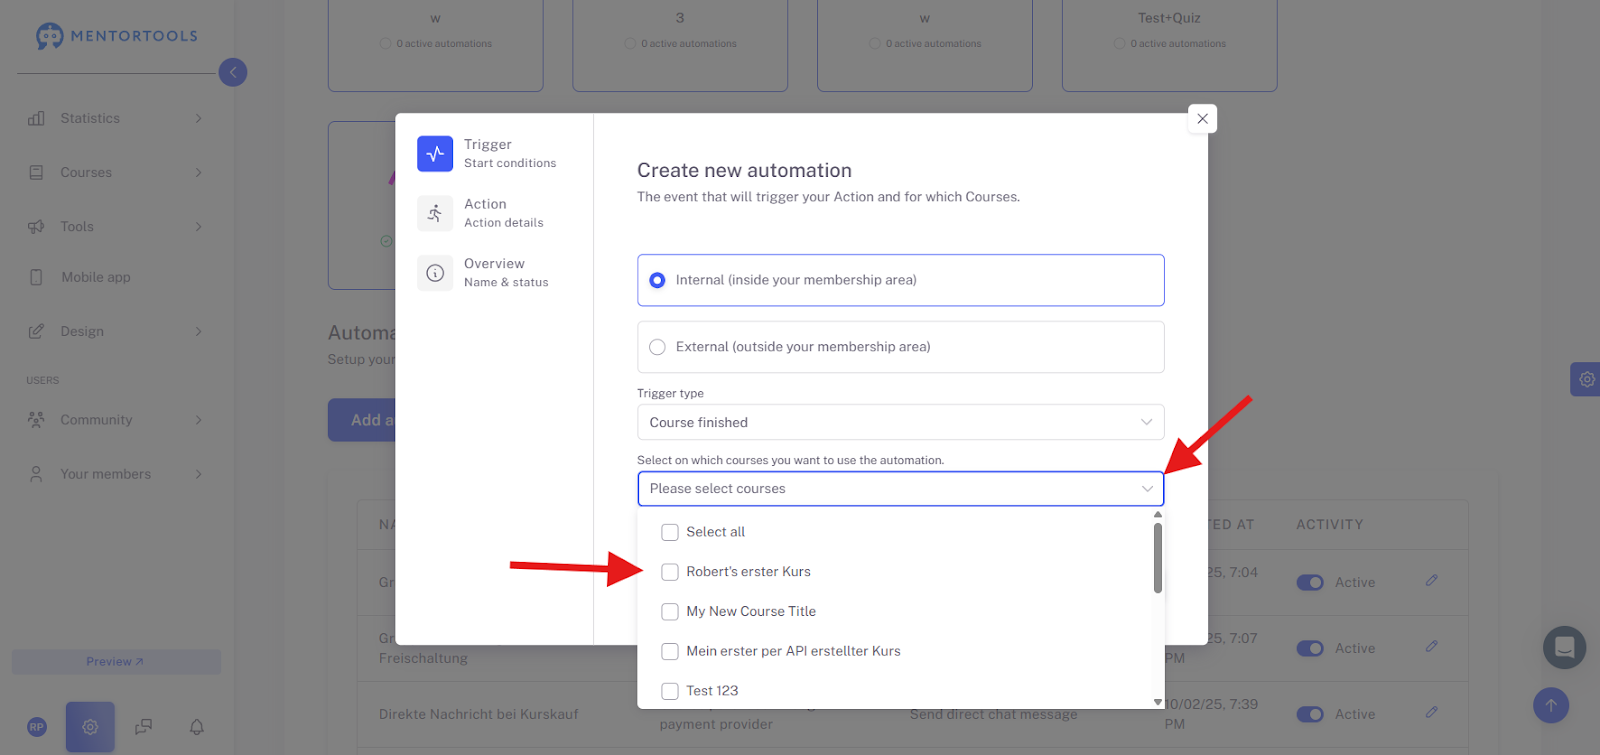This screenshot has height=755, width=1600.
Task: Close the Create new automation dialog
Action: (x=1202, y=119)
